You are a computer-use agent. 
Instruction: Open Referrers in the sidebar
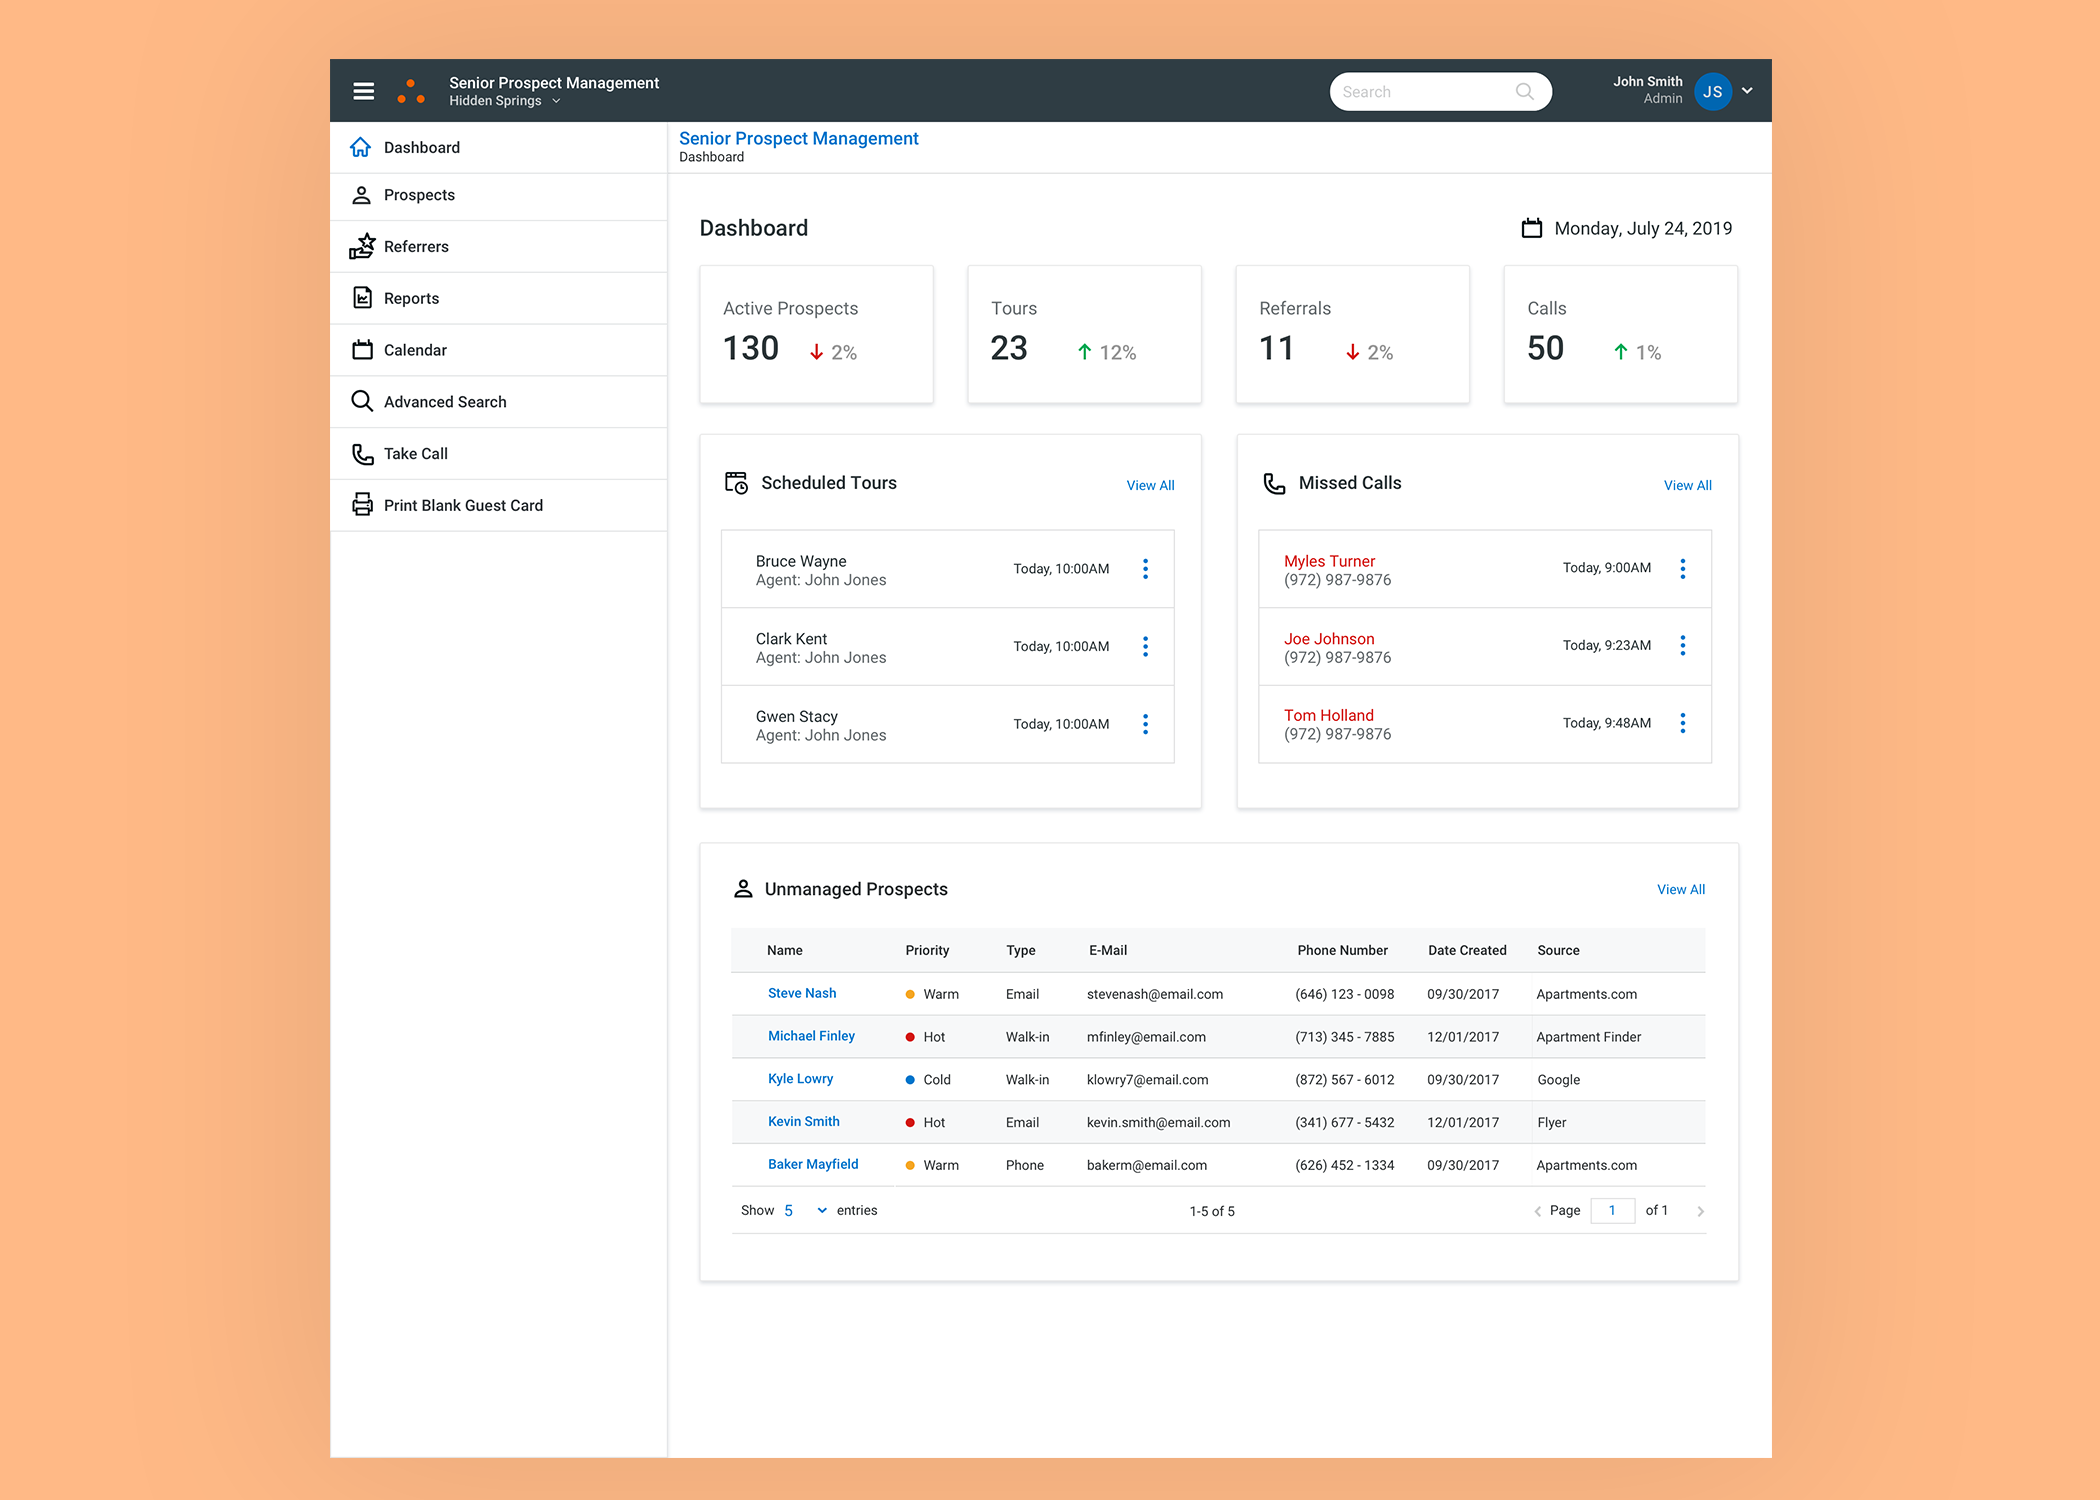[x=416, y=247]
